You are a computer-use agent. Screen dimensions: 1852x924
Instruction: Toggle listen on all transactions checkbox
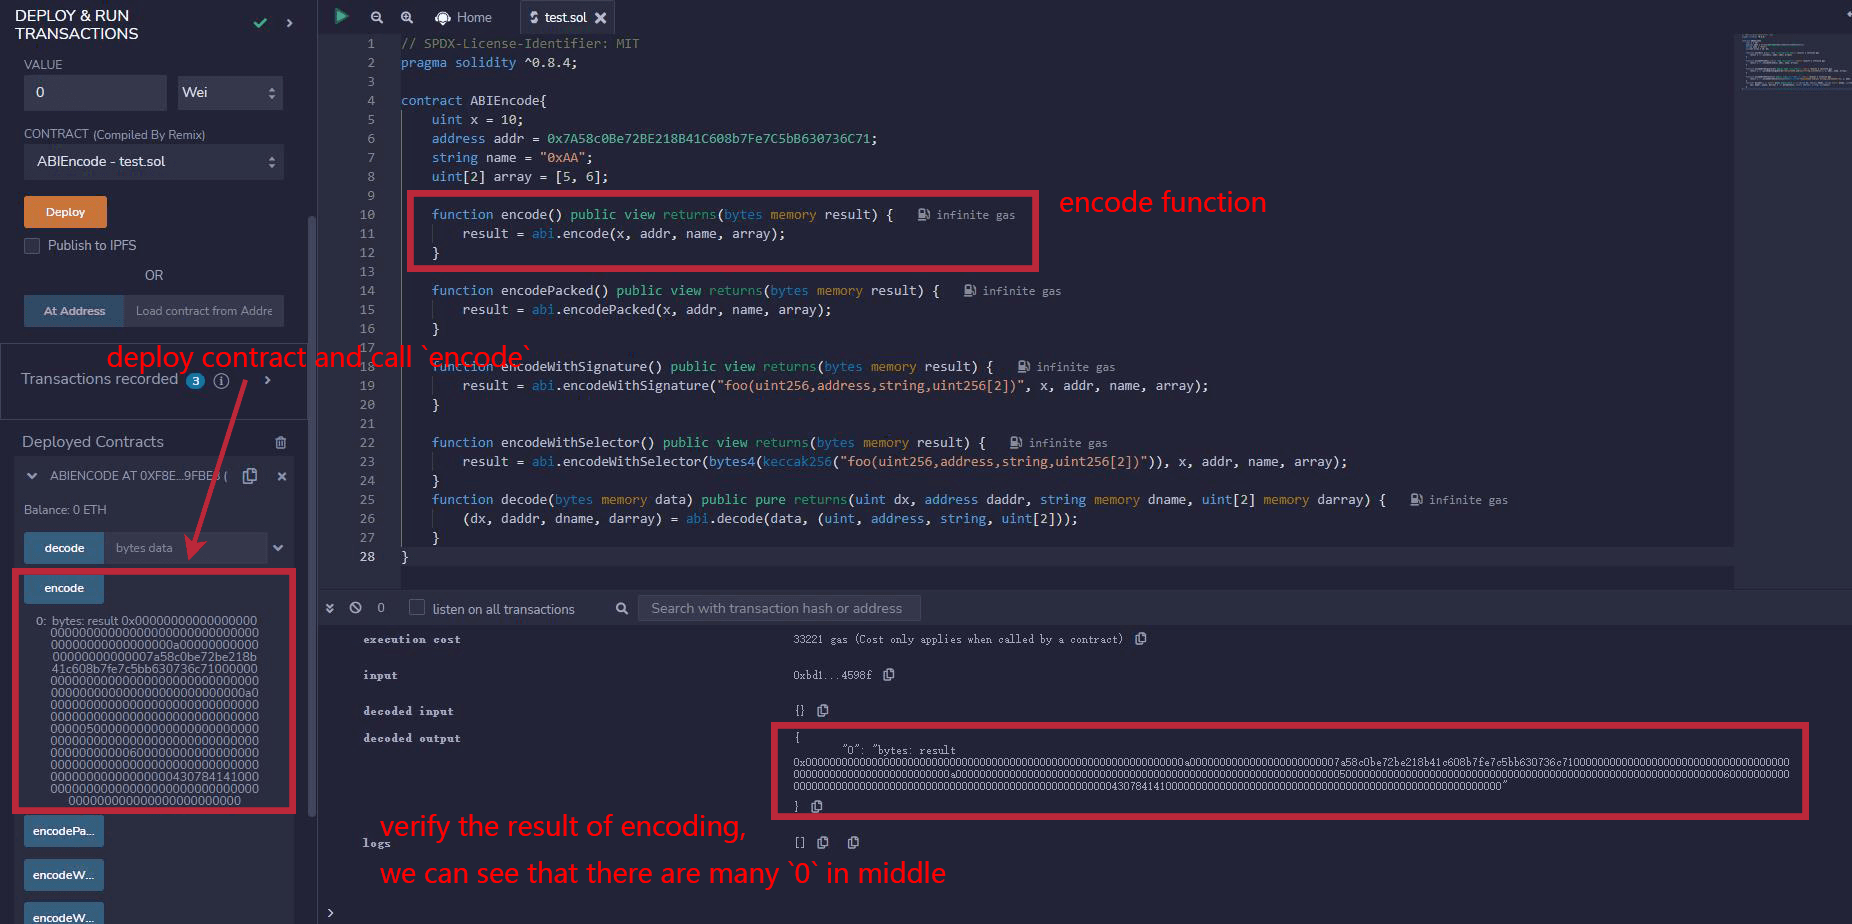(x=417, y=608)
